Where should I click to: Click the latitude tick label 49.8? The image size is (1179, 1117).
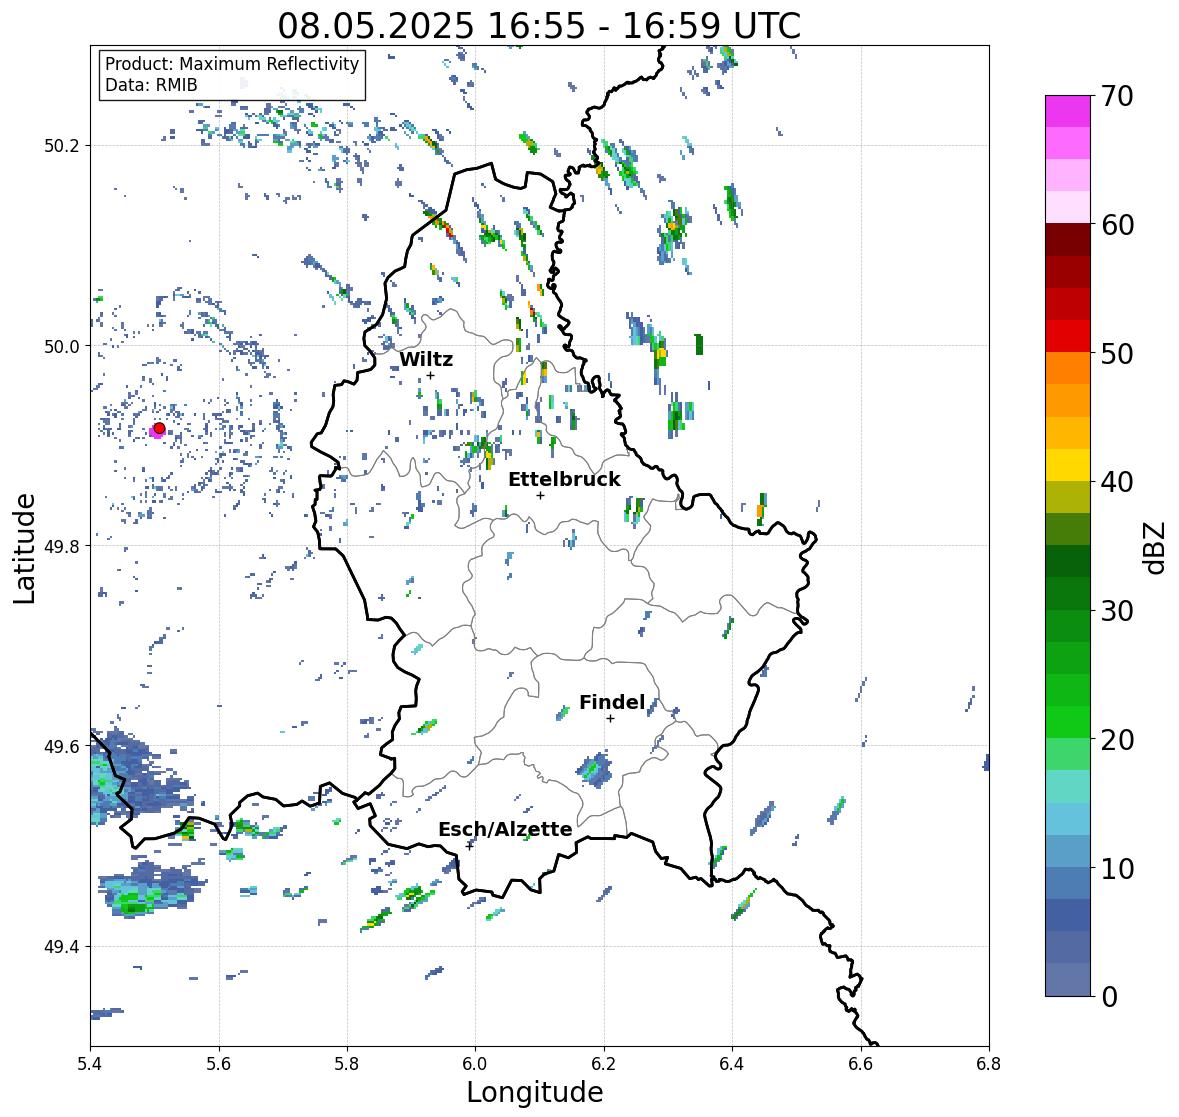[63, 546]
